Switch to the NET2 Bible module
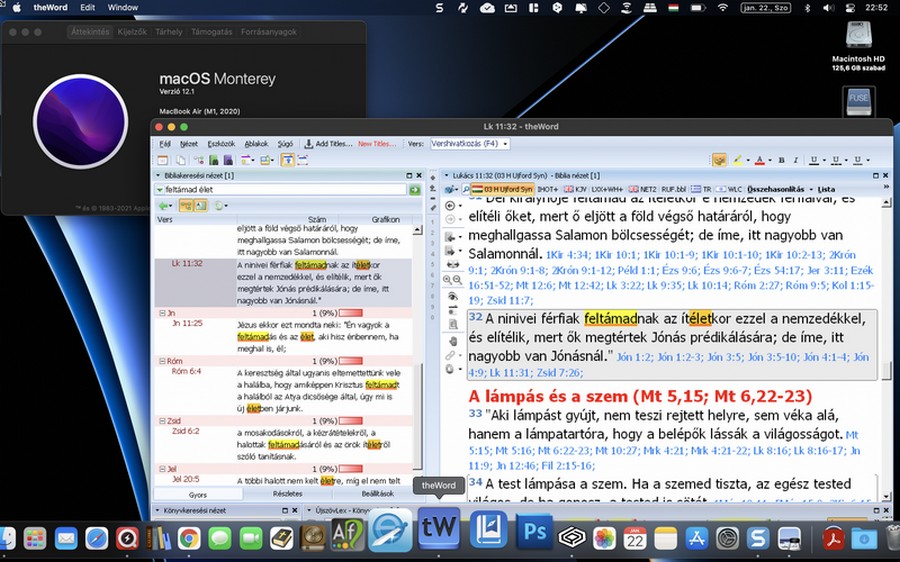Image resolution: width=900 pixels, height=562 pixels. (642, 189)
